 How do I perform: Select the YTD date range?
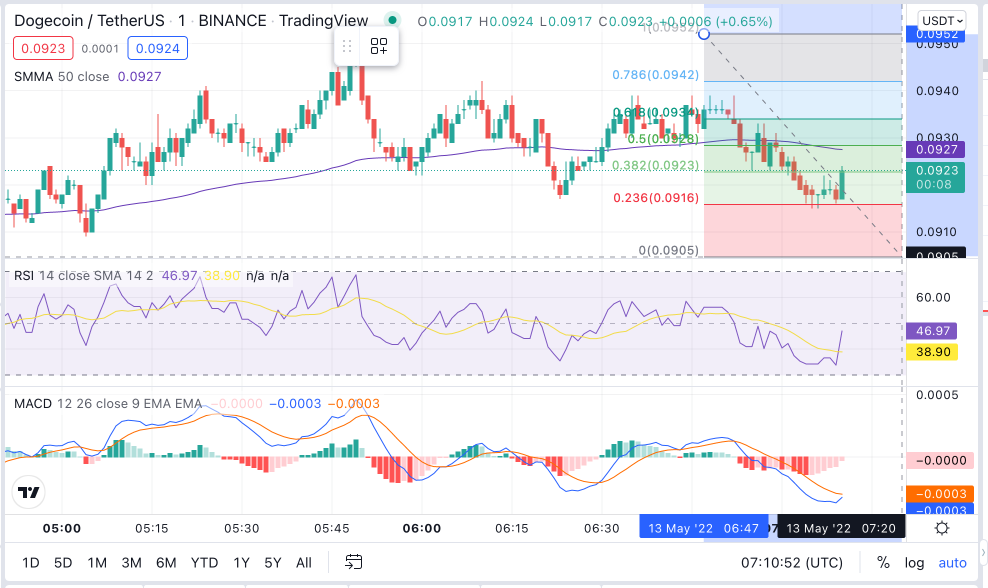[205, 563]
